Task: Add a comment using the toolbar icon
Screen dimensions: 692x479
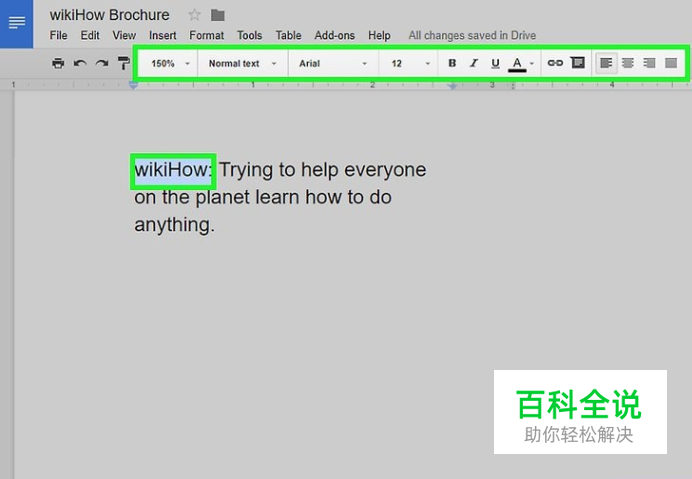Action: [577, 63]
